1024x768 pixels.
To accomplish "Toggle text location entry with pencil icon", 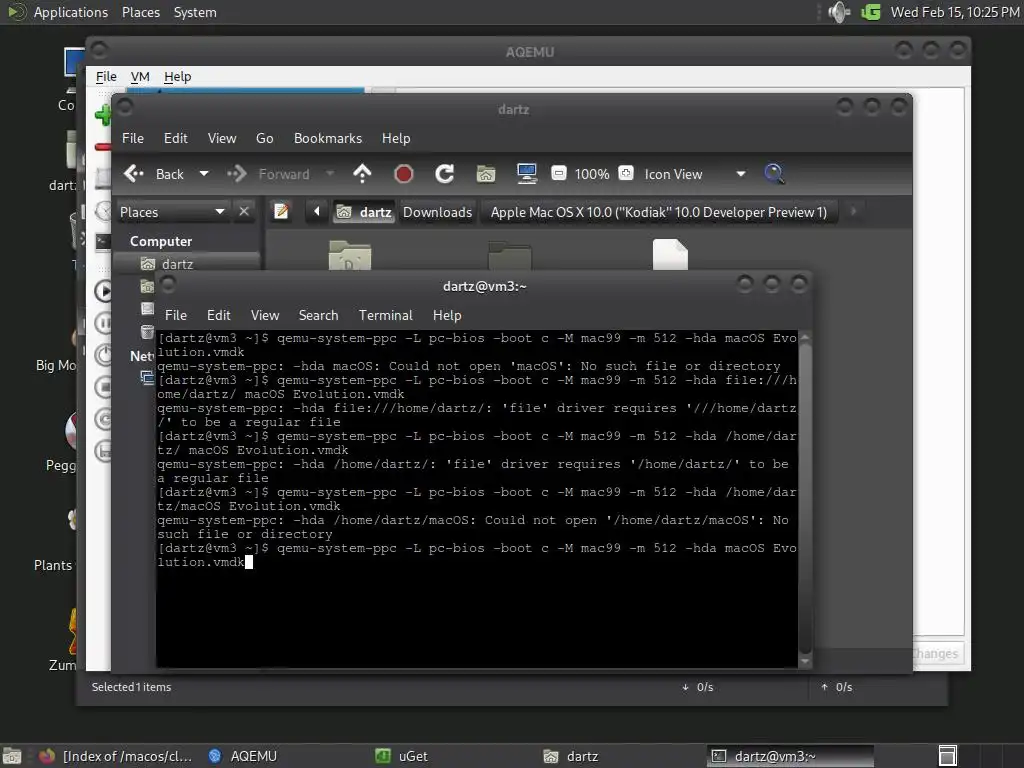I will click(x=281, y=212).
